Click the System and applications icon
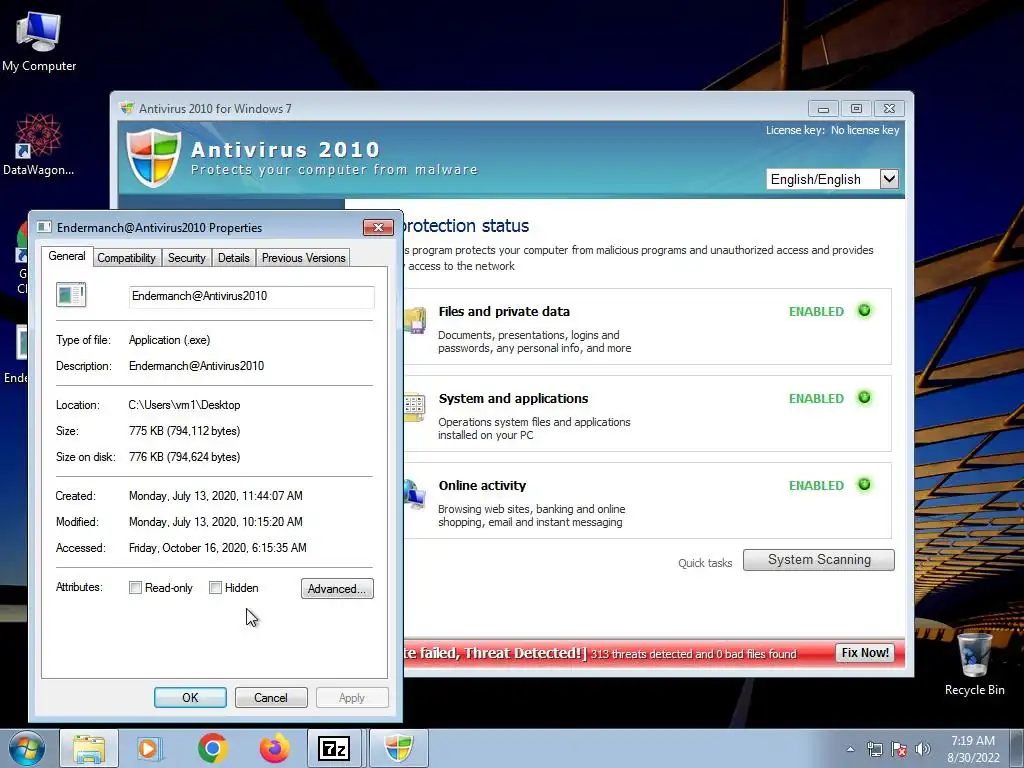This screenshot has width=1024, height=768. pyautogui.click(x=415, y=407)
